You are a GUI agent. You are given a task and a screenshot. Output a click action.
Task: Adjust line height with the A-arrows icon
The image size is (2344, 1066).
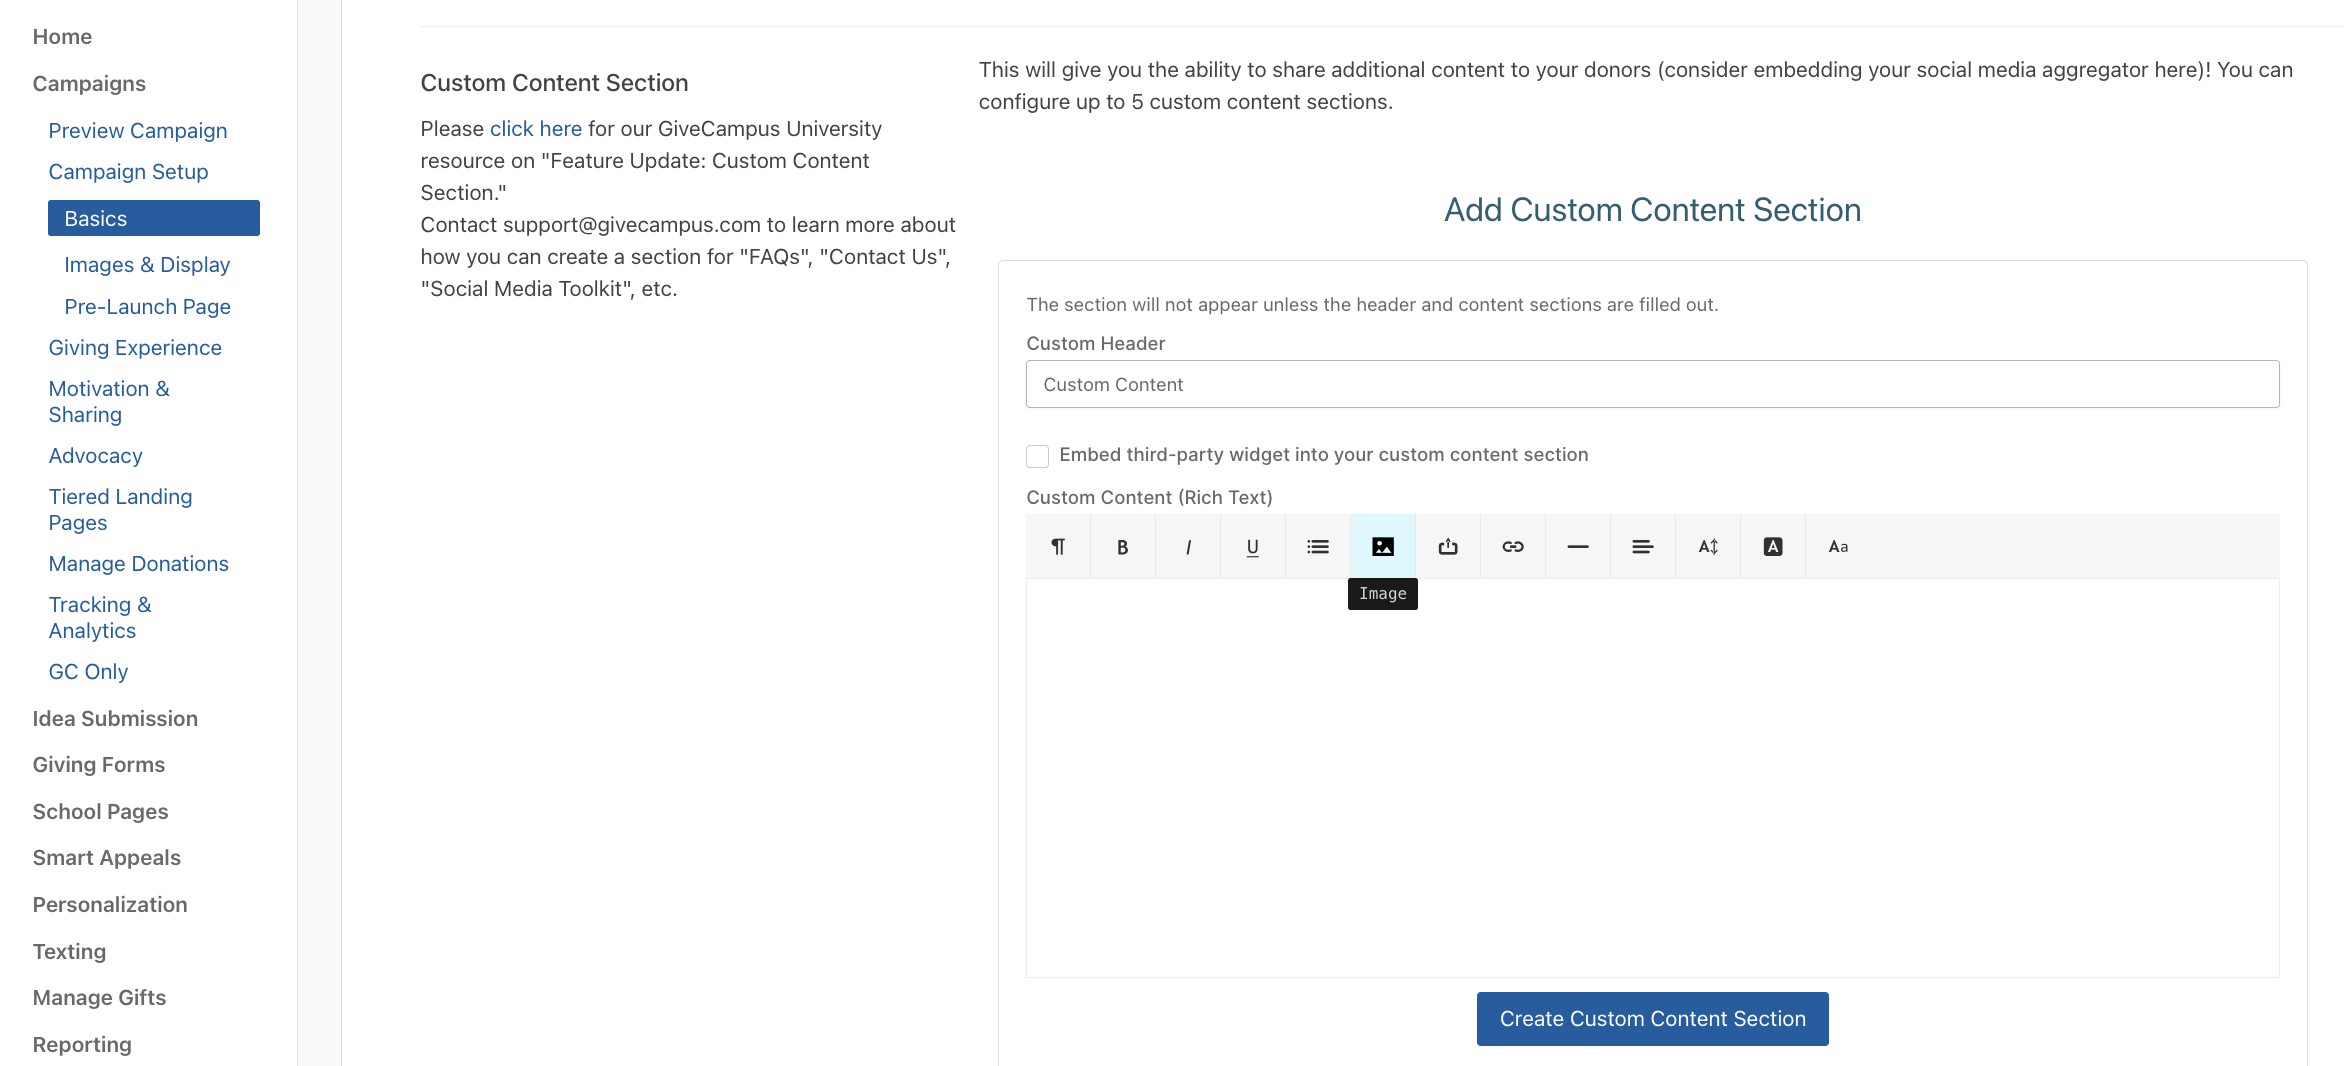[1707, 546]
